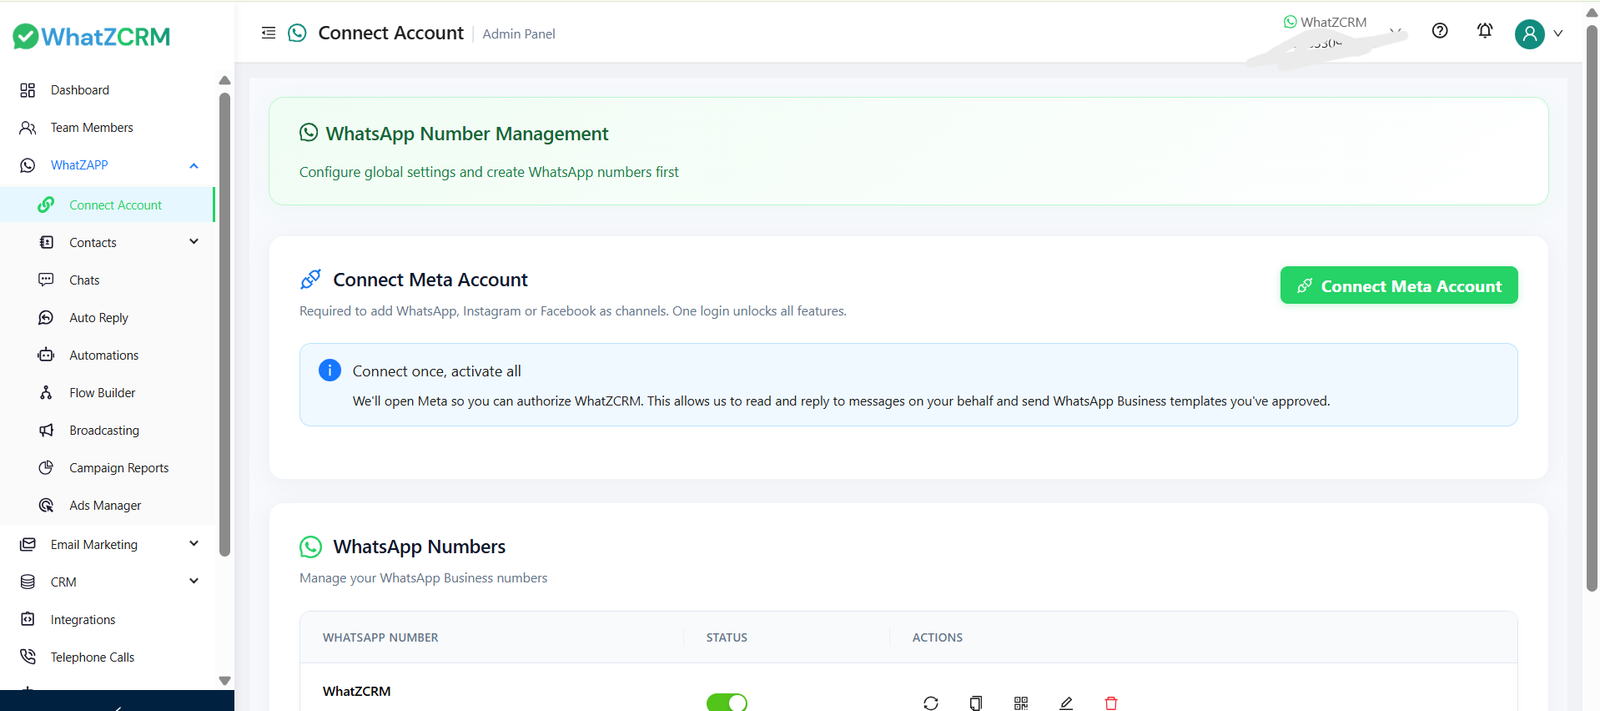Copy the WhatZCRM number details icon
This screenshot has width=1600, height=711.
point(976,703)
